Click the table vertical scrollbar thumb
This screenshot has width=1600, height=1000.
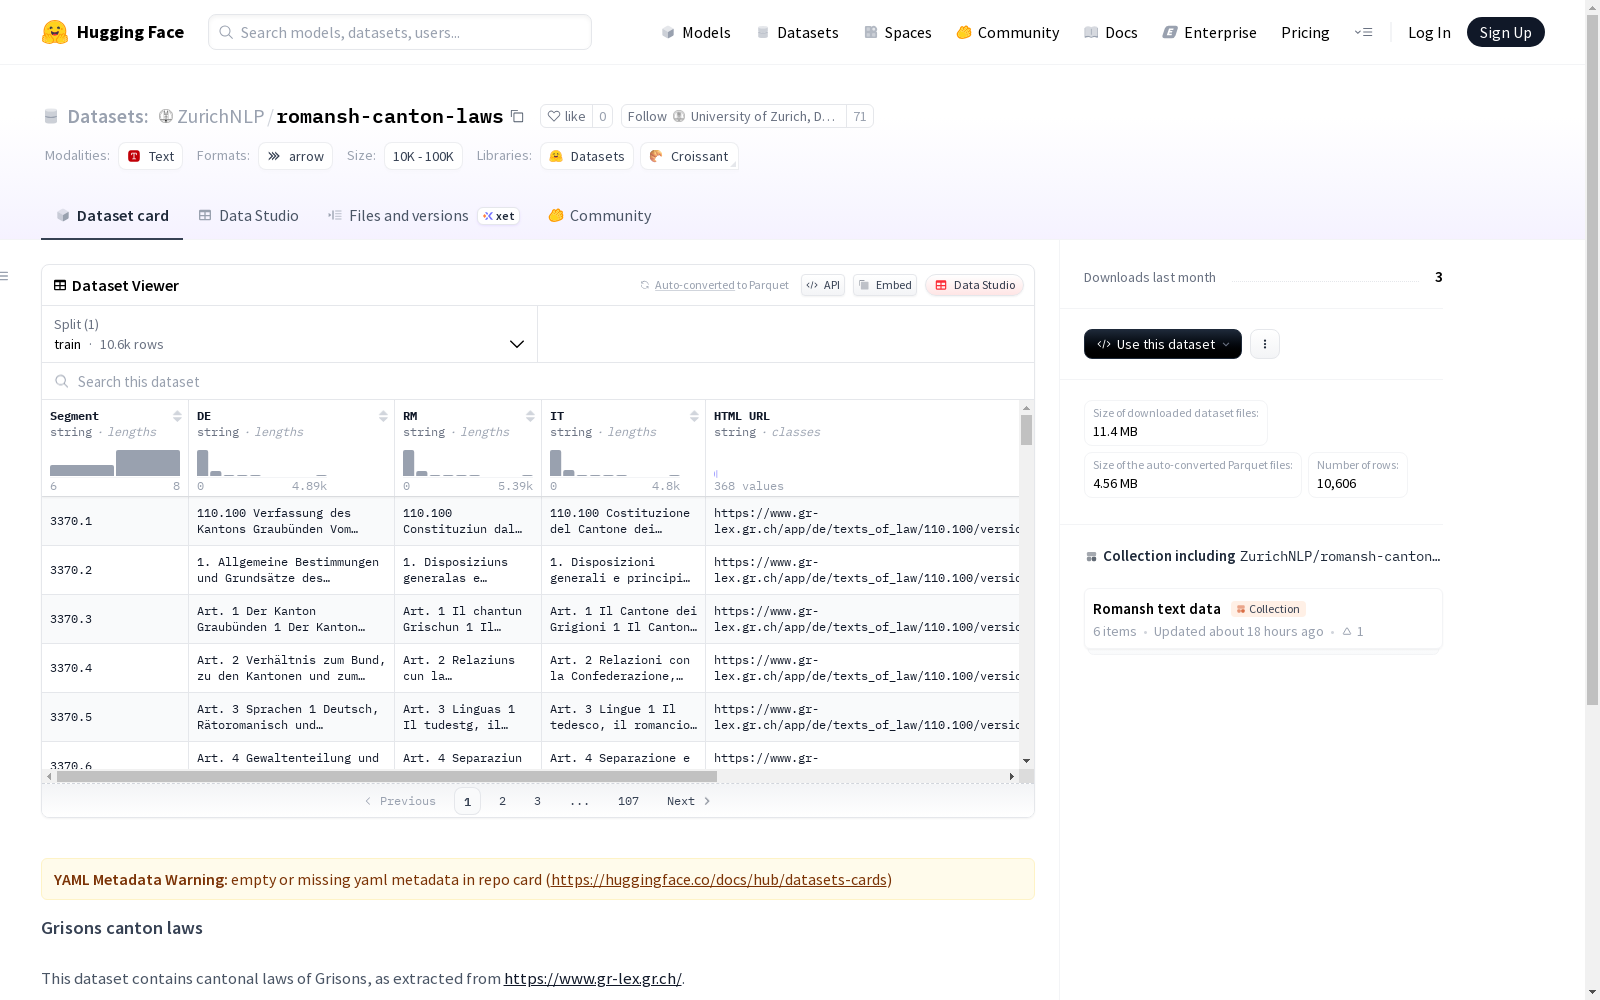(1026, 430)
